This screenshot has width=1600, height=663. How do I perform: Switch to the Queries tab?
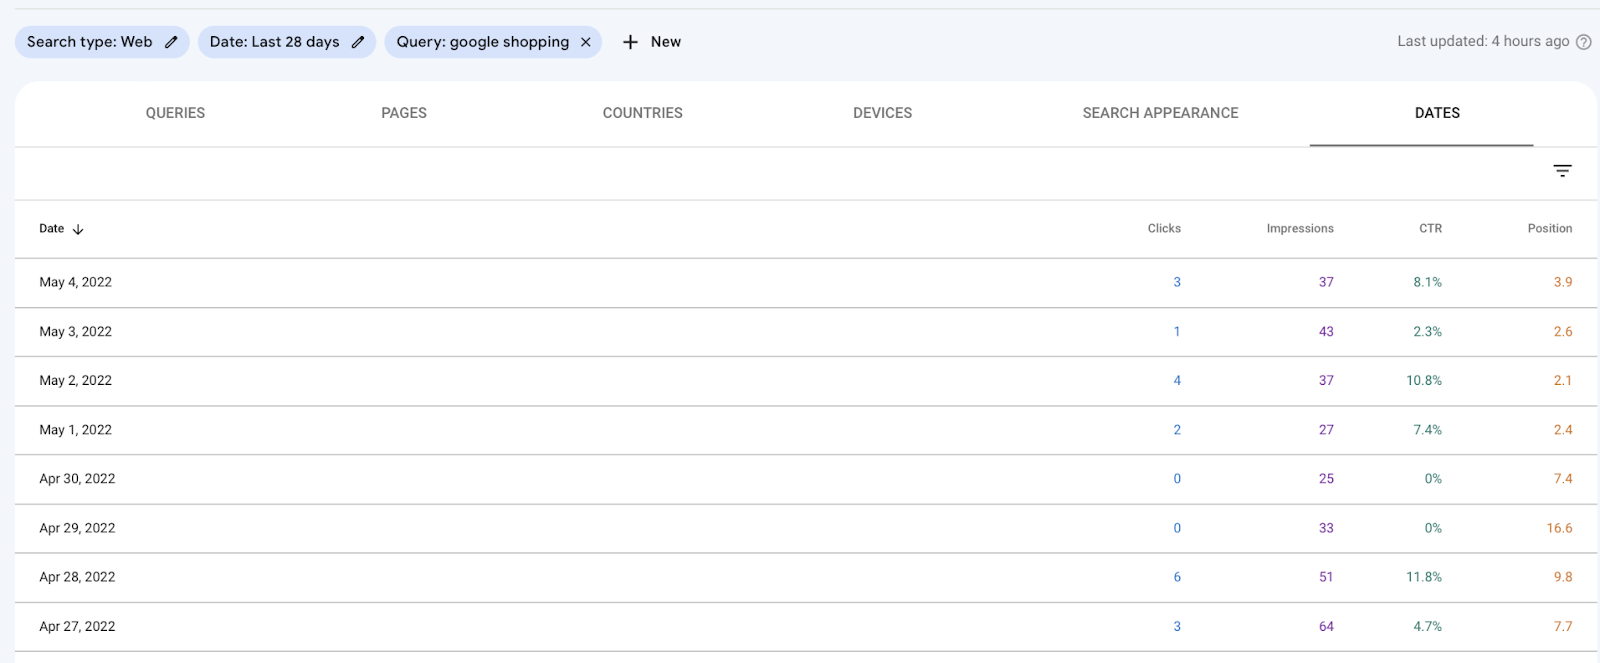[175, 113]
